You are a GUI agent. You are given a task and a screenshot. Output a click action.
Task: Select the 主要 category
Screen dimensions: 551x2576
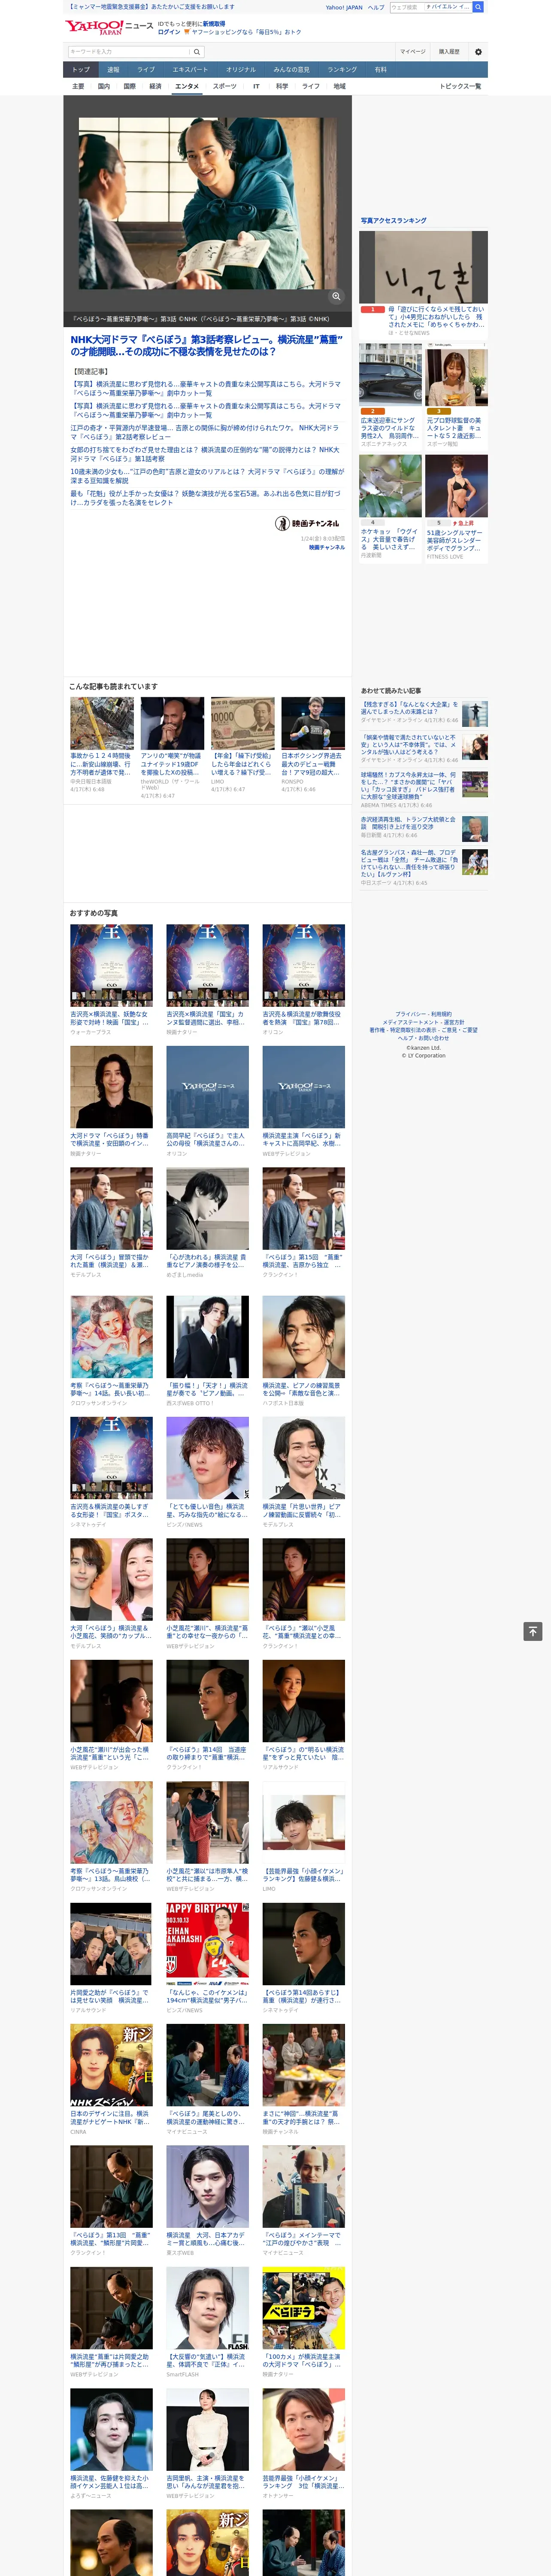click(78, 86)
